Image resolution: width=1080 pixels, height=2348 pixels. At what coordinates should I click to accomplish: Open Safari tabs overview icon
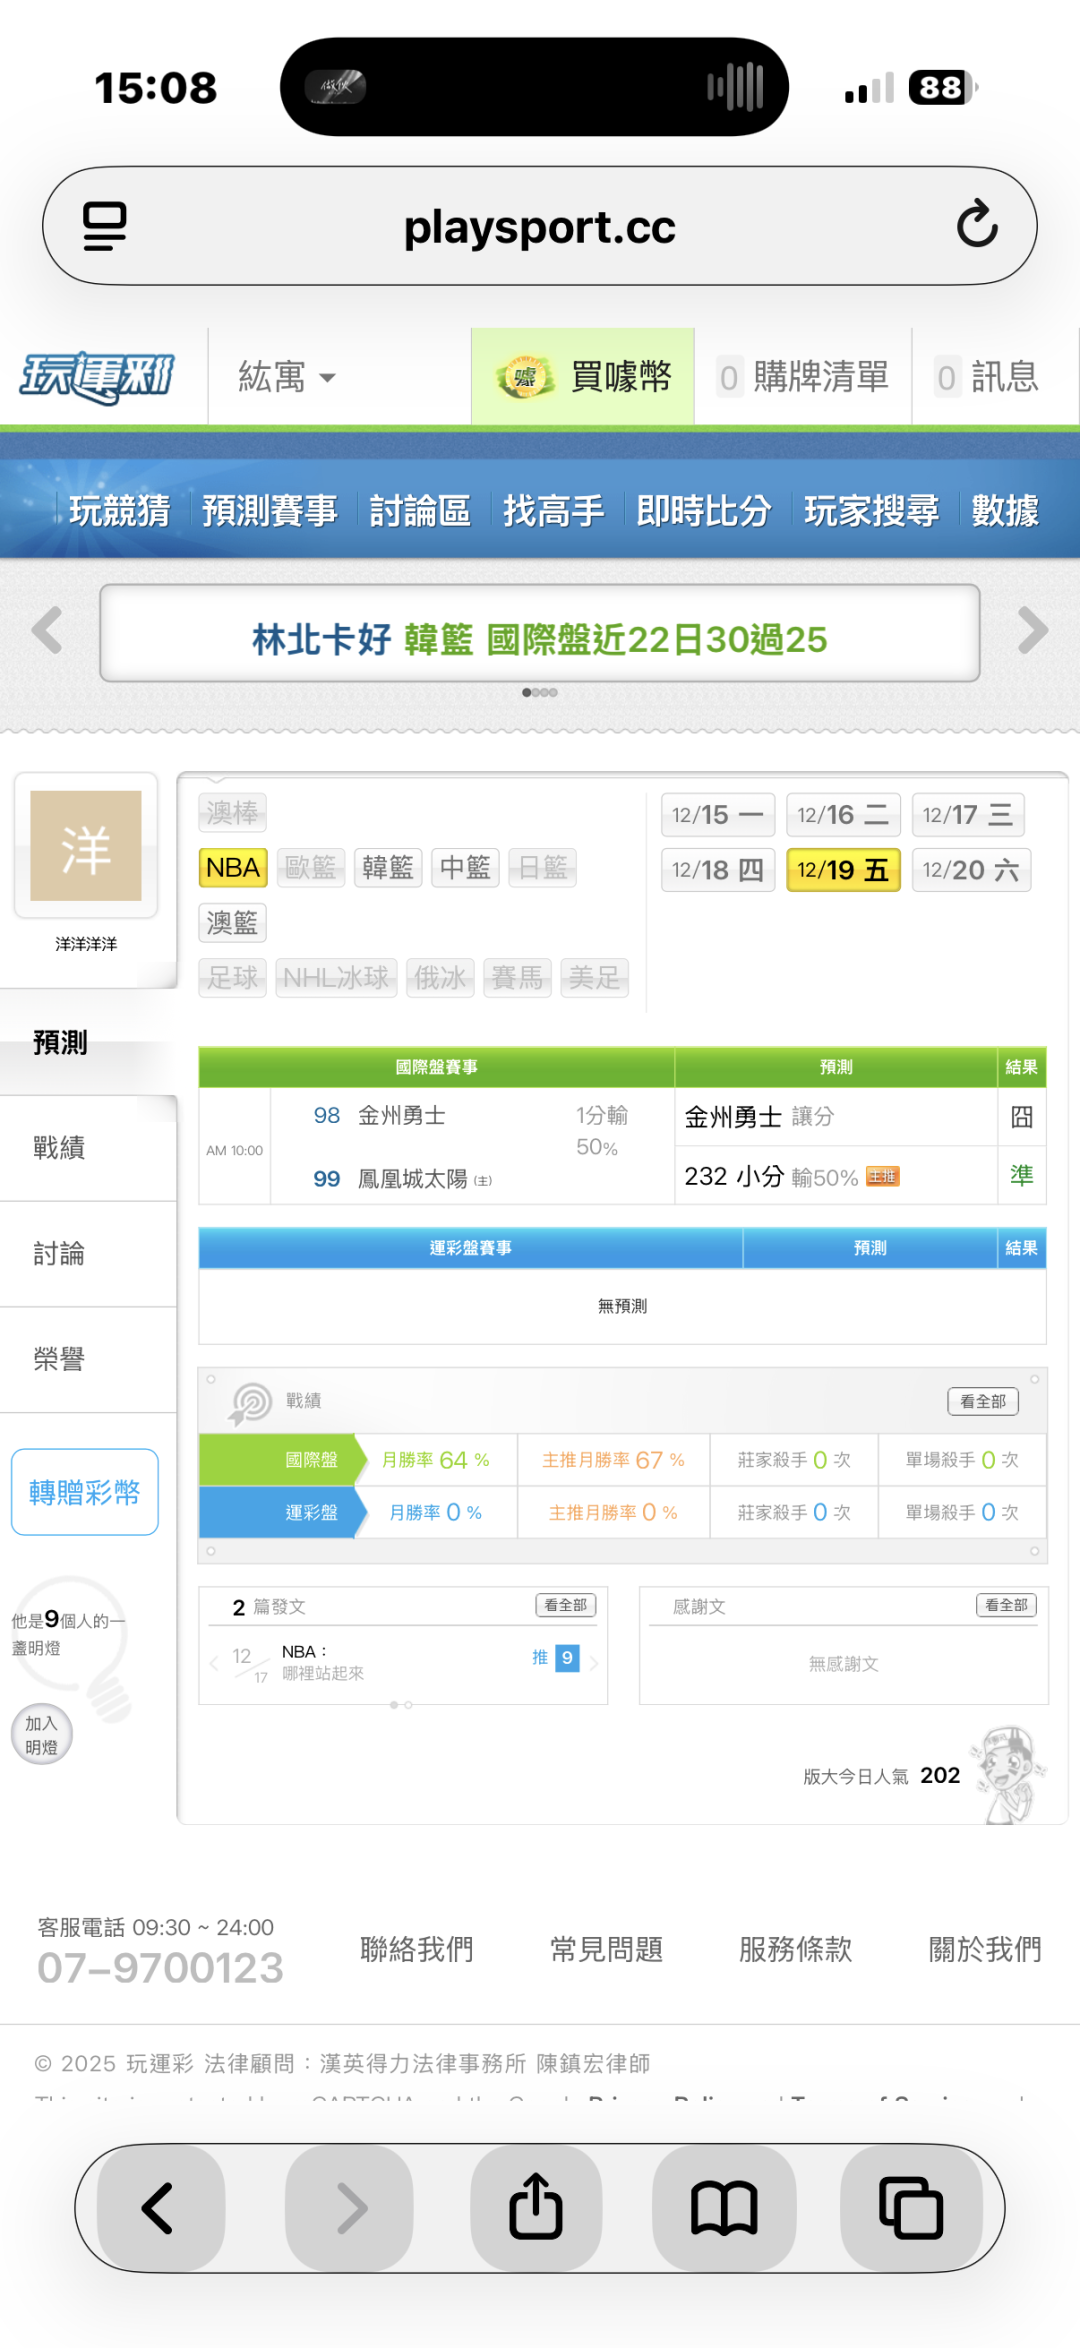(x=911, y=2208)
